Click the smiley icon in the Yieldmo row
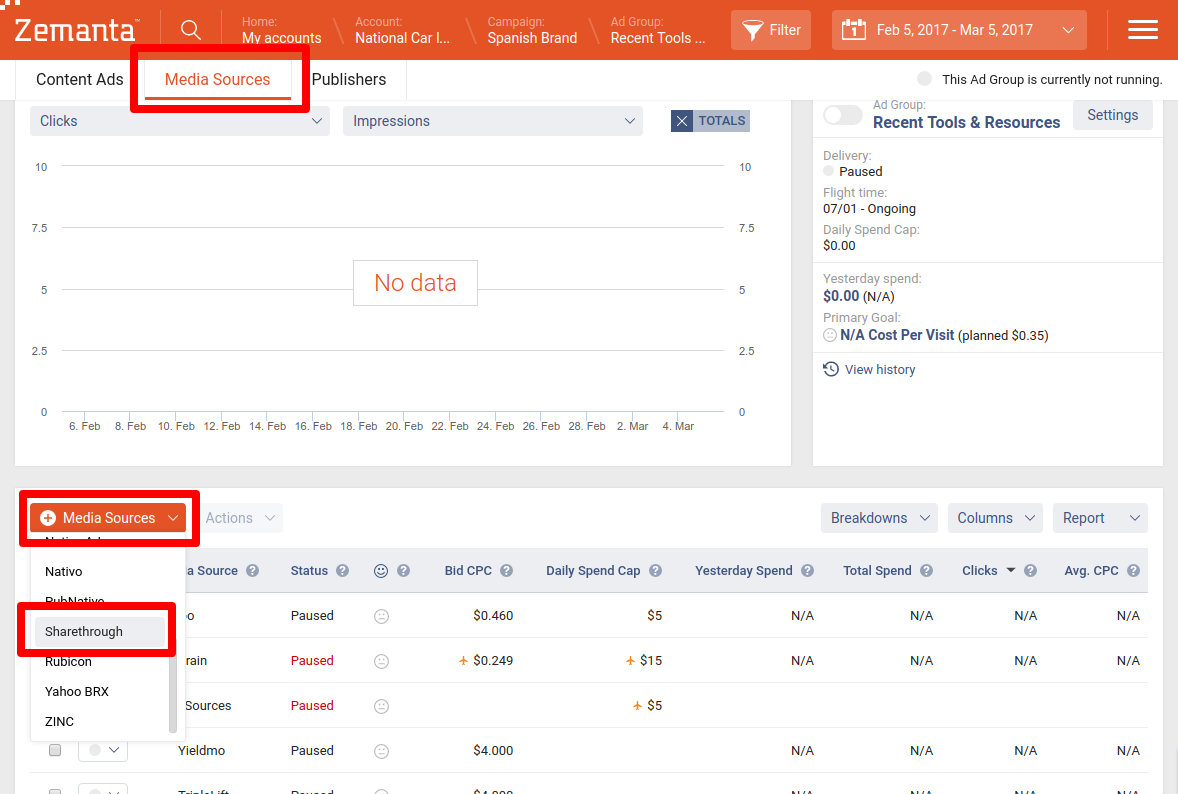Screen dimensions: 1178x794 tap(382, 751)
